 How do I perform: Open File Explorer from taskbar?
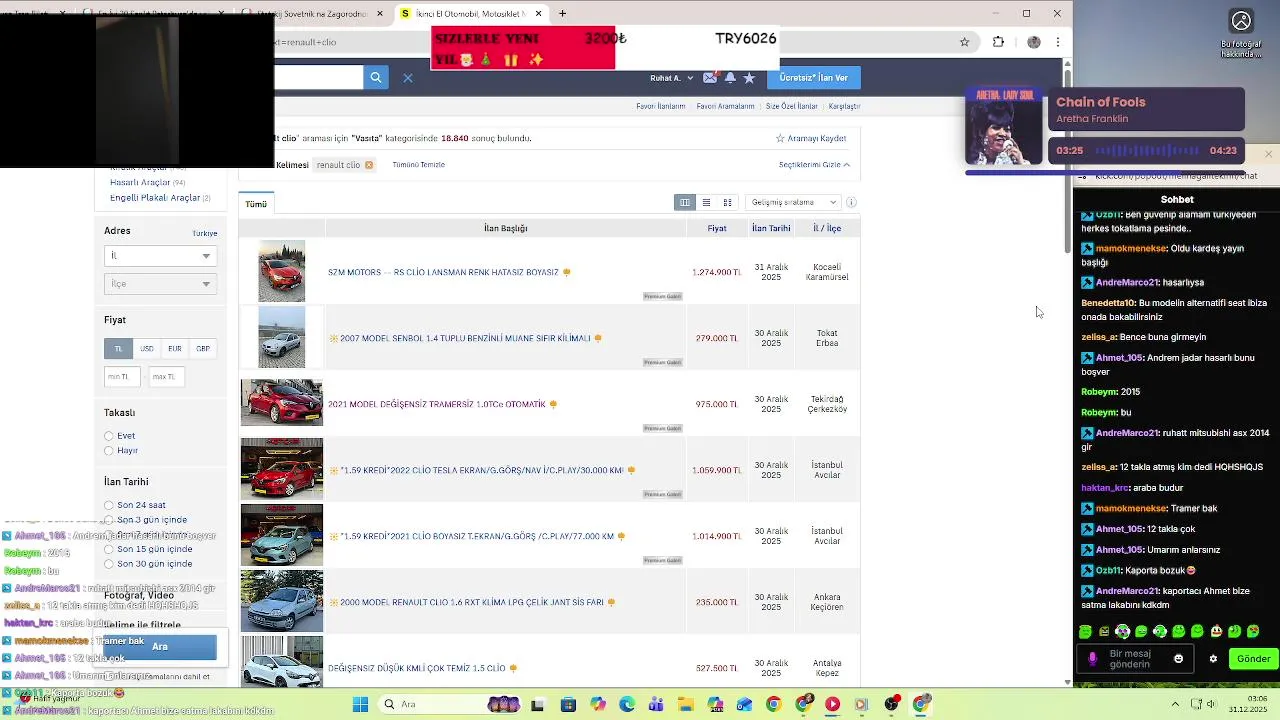(685, 704)
